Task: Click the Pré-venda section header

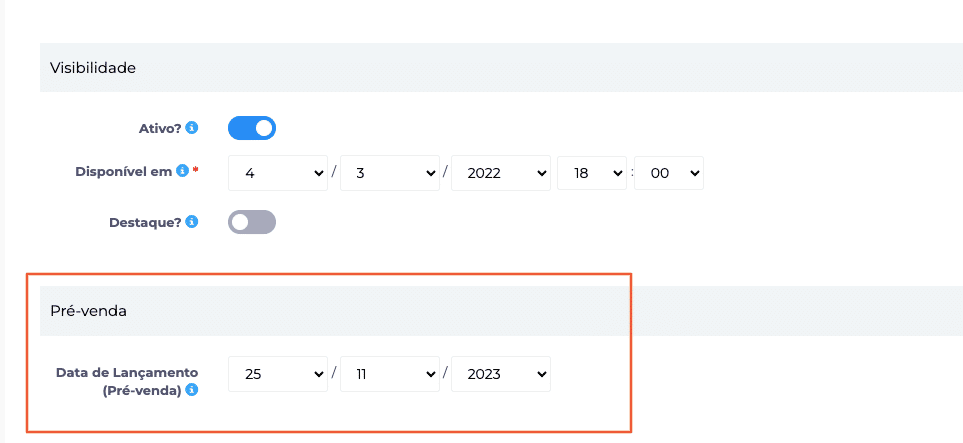Action: (x=88, y=311)
